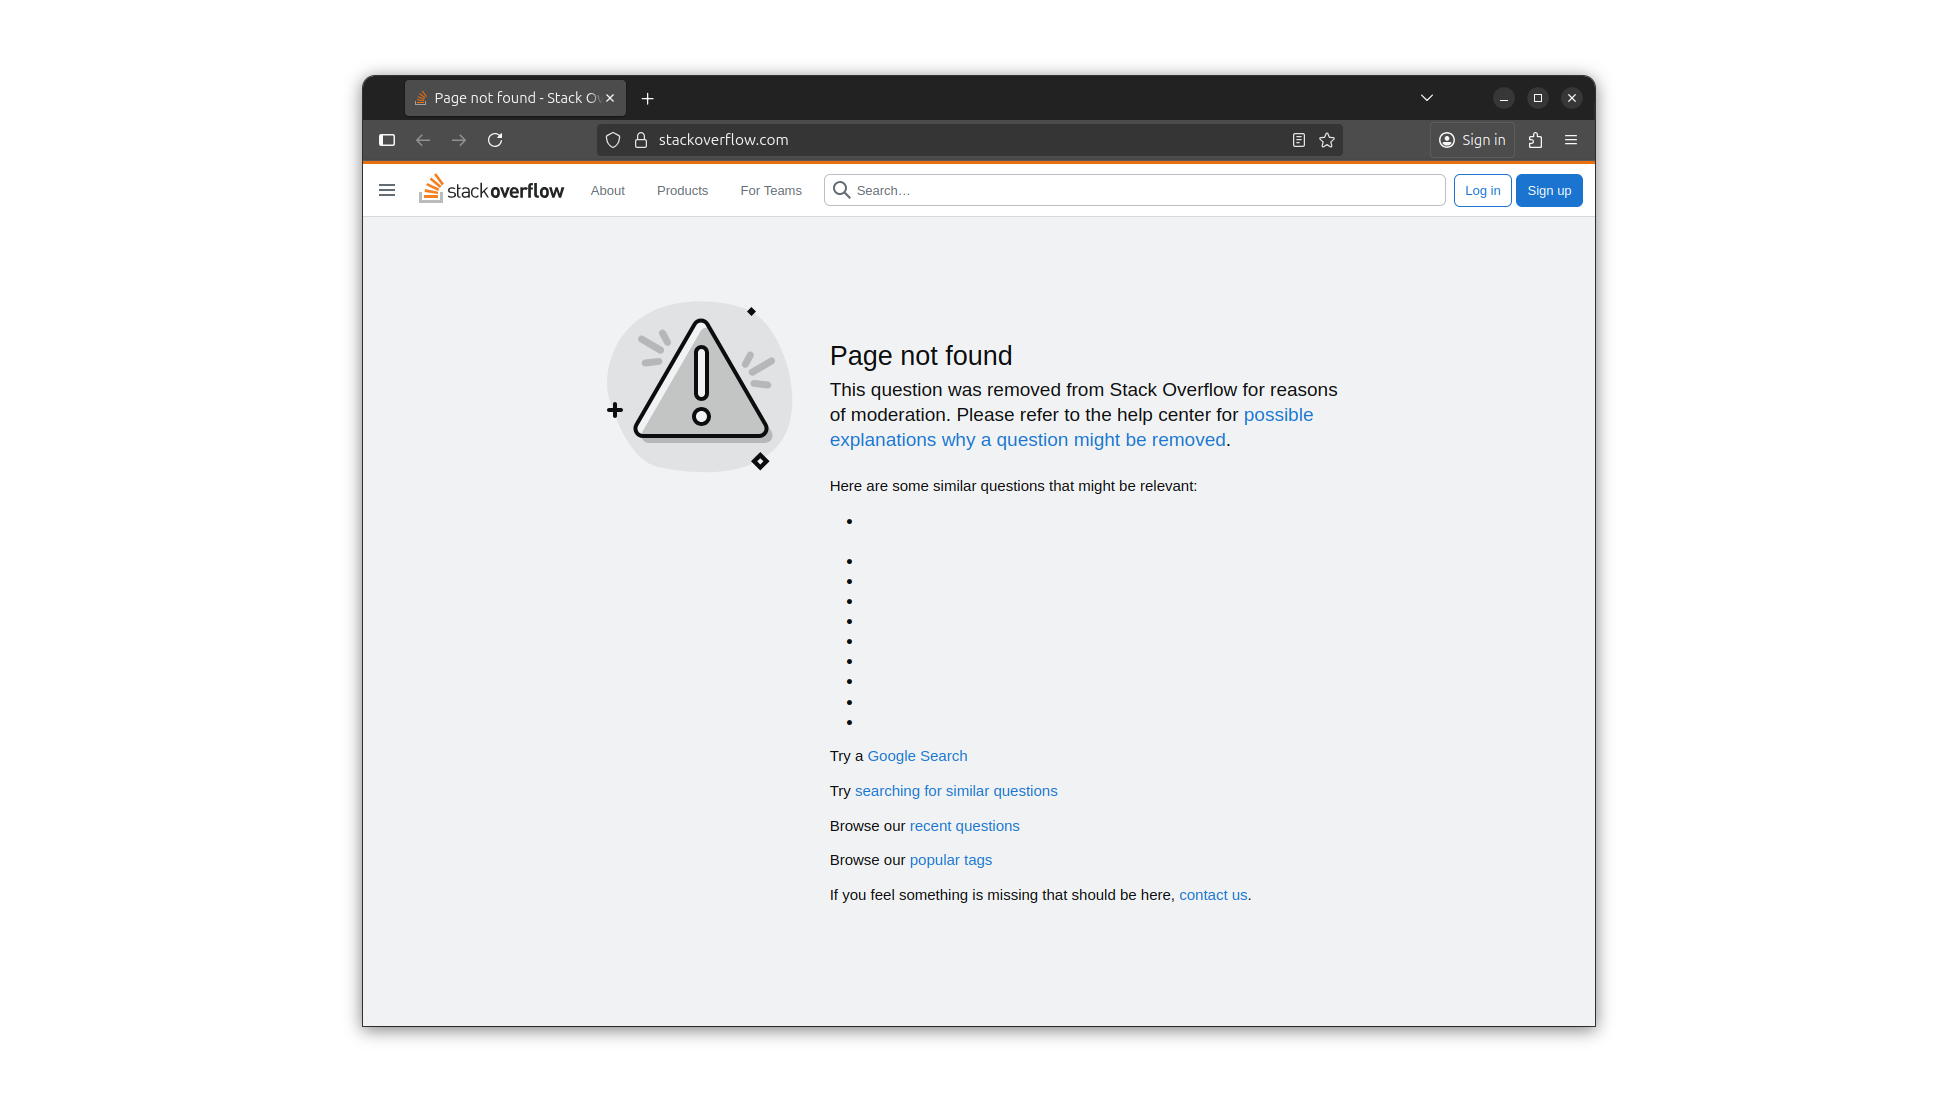Image resolution: width=1959 pixels, height=1102 pixels.
Task: Click the site security padlock icon
Action: pyautogui.click(x=641, y=140)
